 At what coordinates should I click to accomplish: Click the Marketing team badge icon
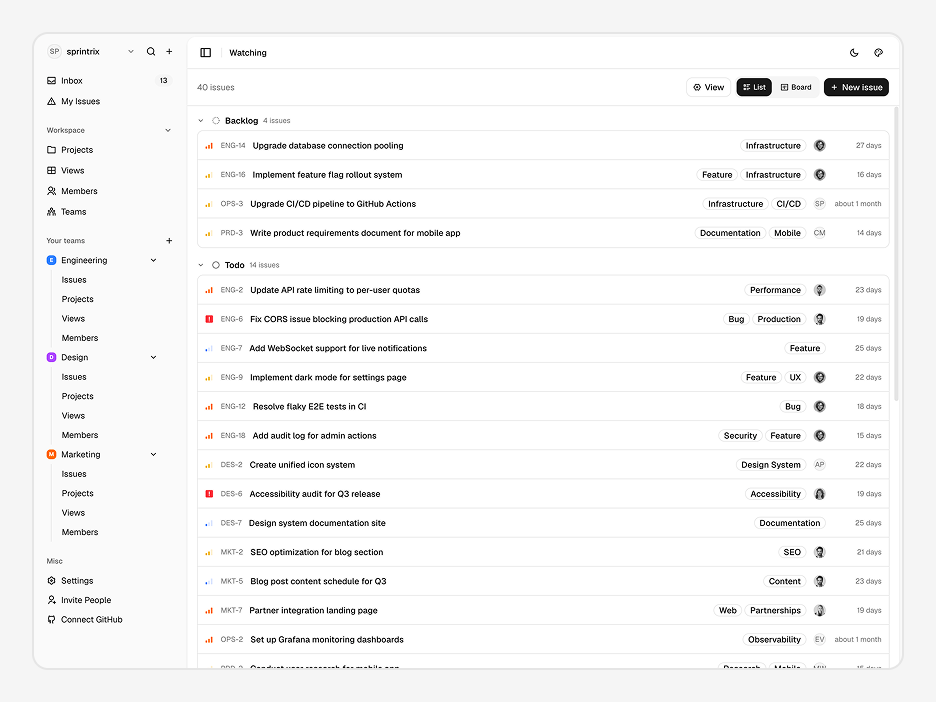(51, 454)
